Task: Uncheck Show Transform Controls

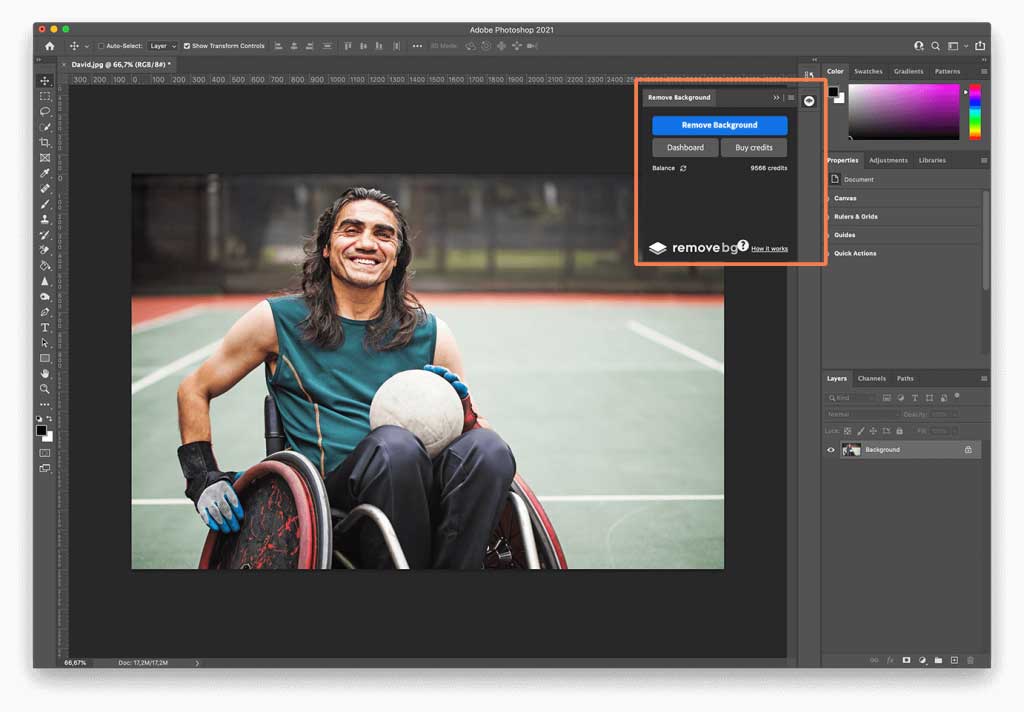Action: pyautogui.click(x=187, y=46)
